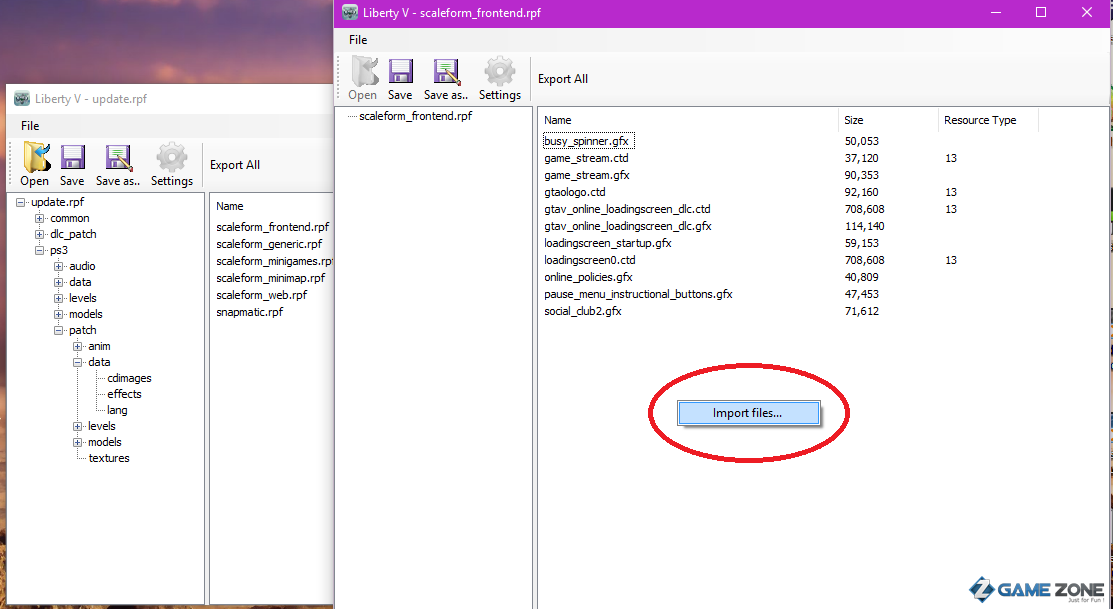Sort by the Name column in the scaleform_frontend.rpf window
Image resolution: width=1113 pixels, height=609 pixels.
[688, 120]
